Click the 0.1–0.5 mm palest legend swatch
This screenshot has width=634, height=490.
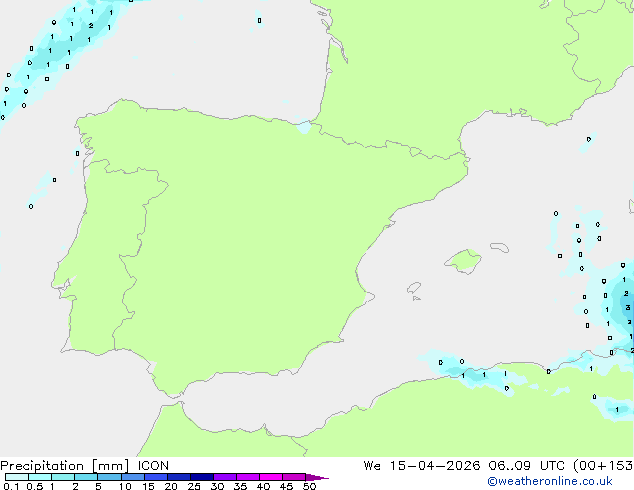pyautogui.click(x=17, y=477)
